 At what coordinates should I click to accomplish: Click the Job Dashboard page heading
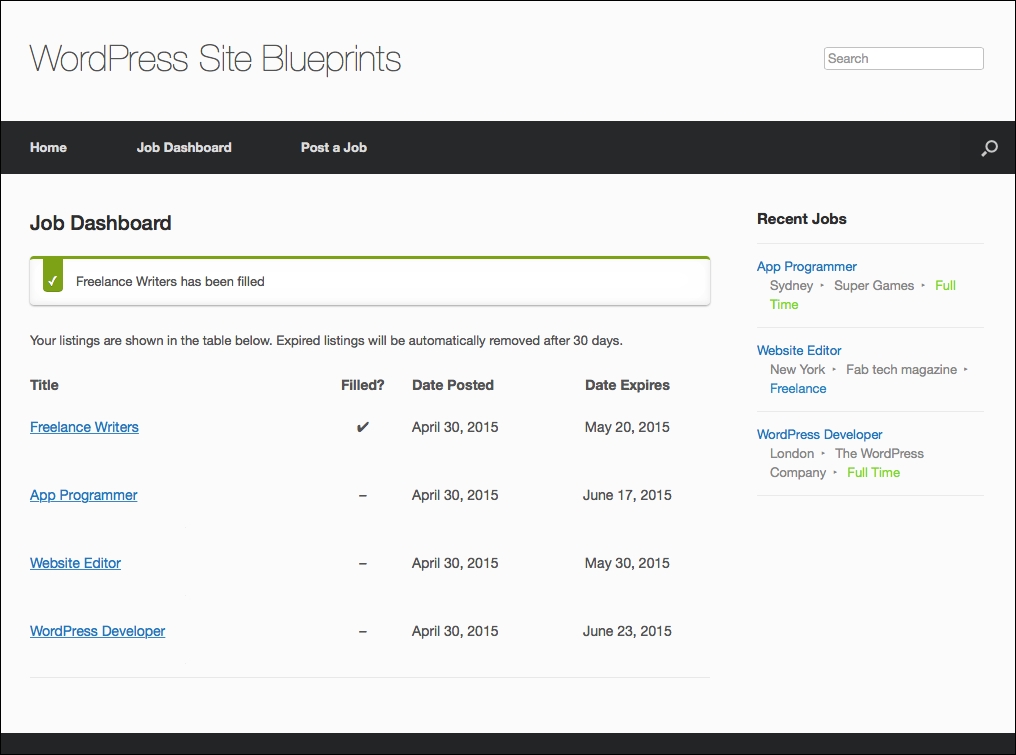[x=100, y=223]
